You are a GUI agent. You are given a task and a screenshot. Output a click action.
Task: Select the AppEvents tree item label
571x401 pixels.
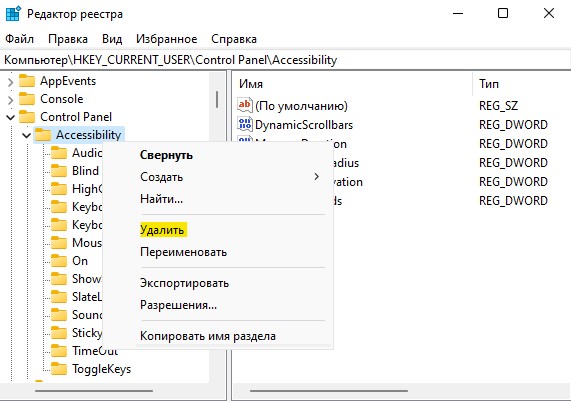[x=68, y=81]
